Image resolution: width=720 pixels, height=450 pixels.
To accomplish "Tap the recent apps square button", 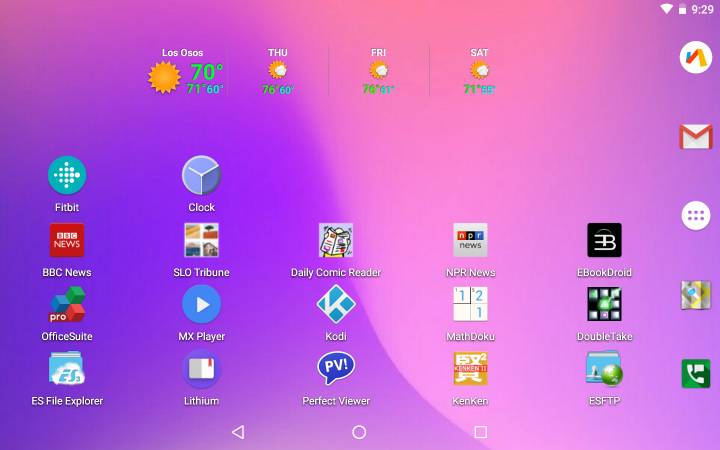I will coord(480,432).
